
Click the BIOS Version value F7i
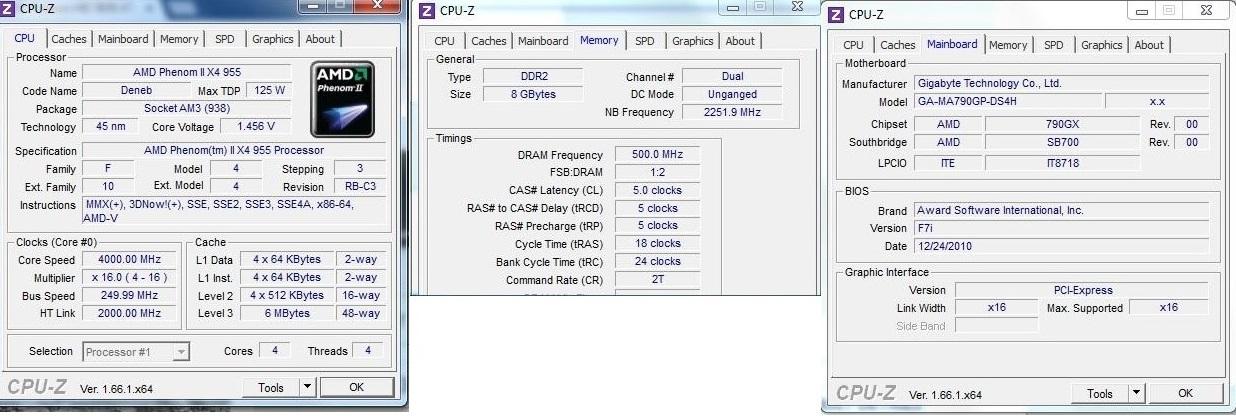pyautogui.click(x=1061, y=228)
